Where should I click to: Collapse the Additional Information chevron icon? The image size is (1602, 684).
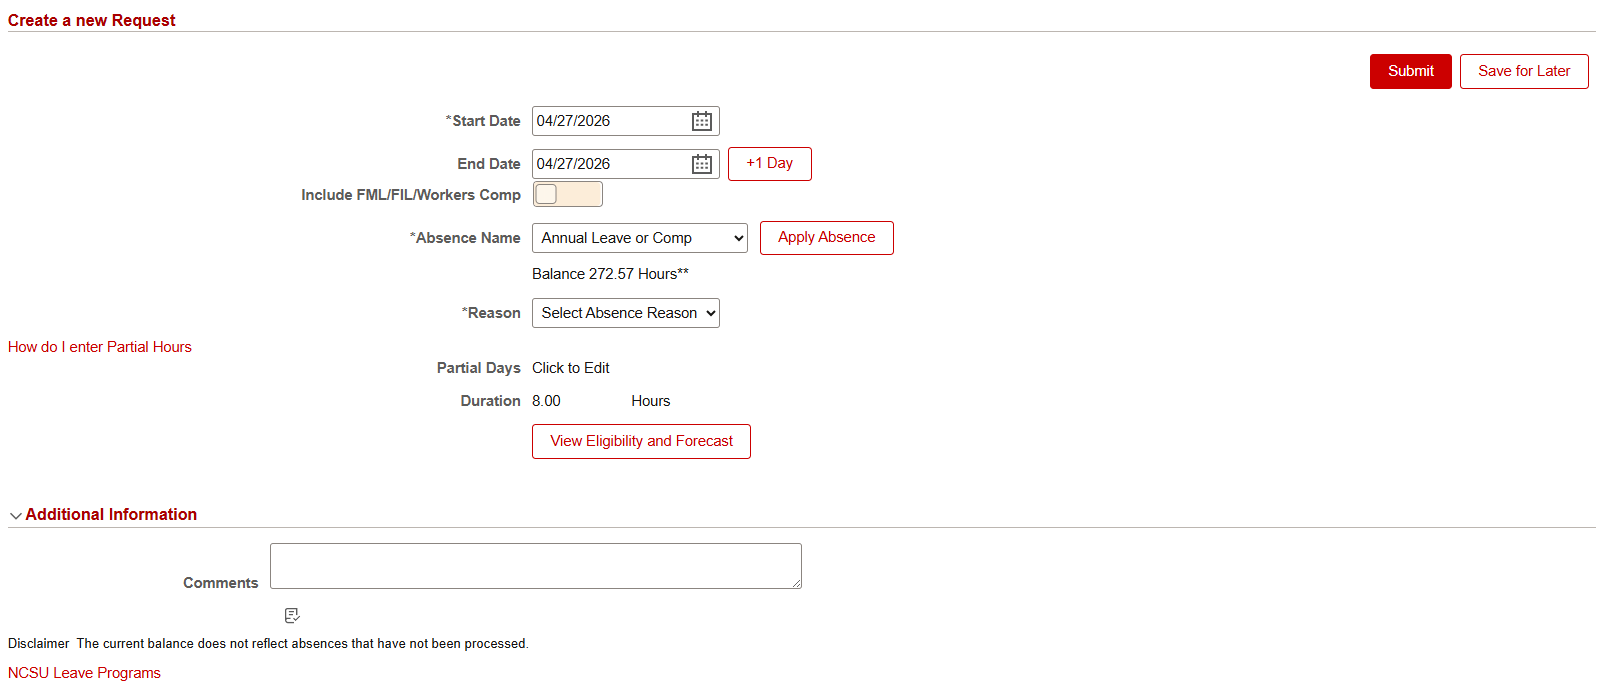point(15,516)
